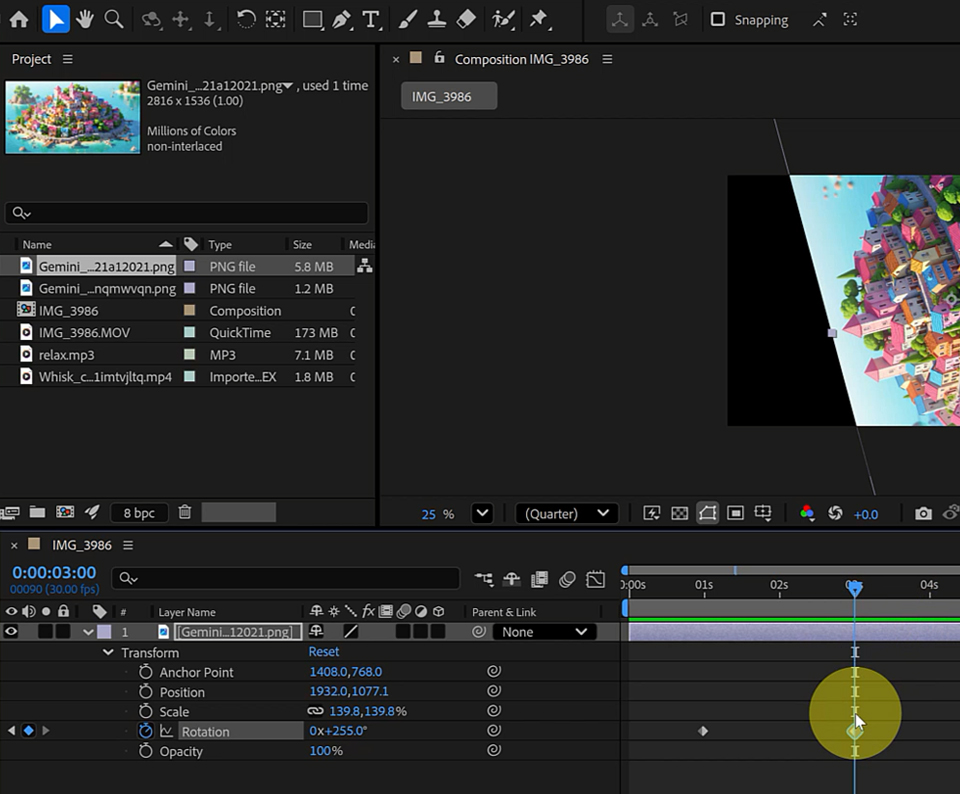Take snapshot with camera icon
960x794 pixels.
pyautogui.click(x=923, y=514)
